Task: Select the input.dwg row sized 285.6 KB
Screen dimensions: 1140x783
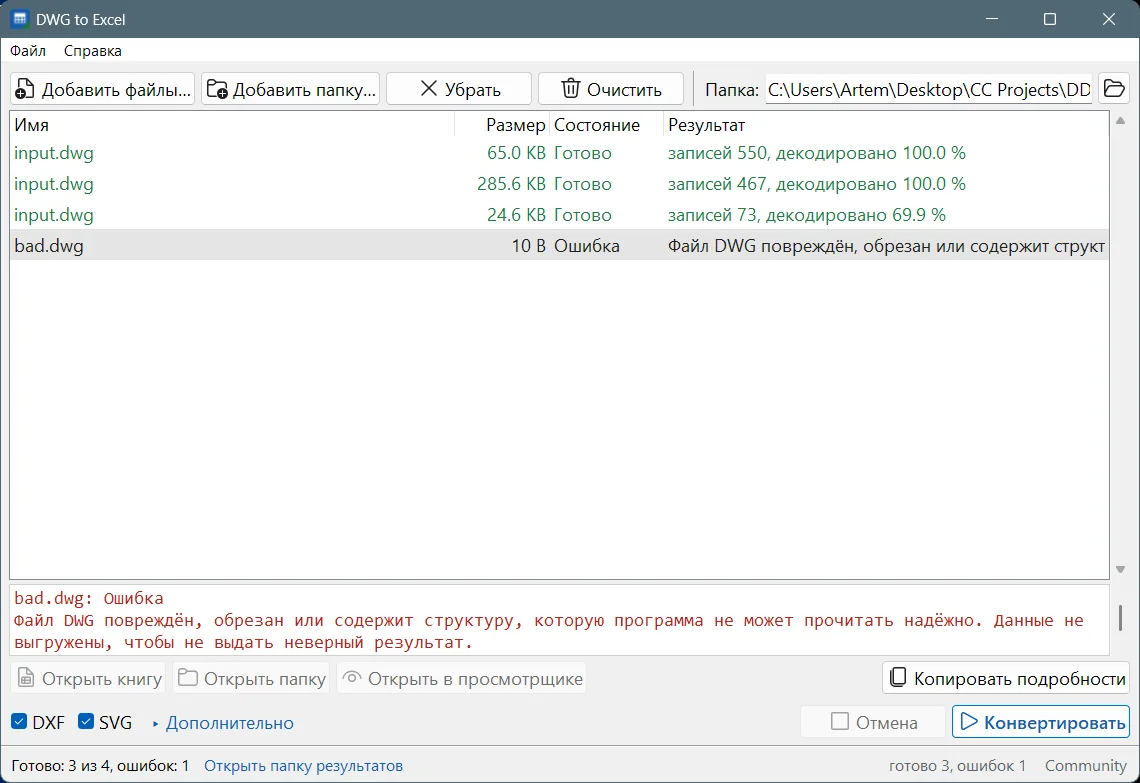Action: tap(559, 184)
